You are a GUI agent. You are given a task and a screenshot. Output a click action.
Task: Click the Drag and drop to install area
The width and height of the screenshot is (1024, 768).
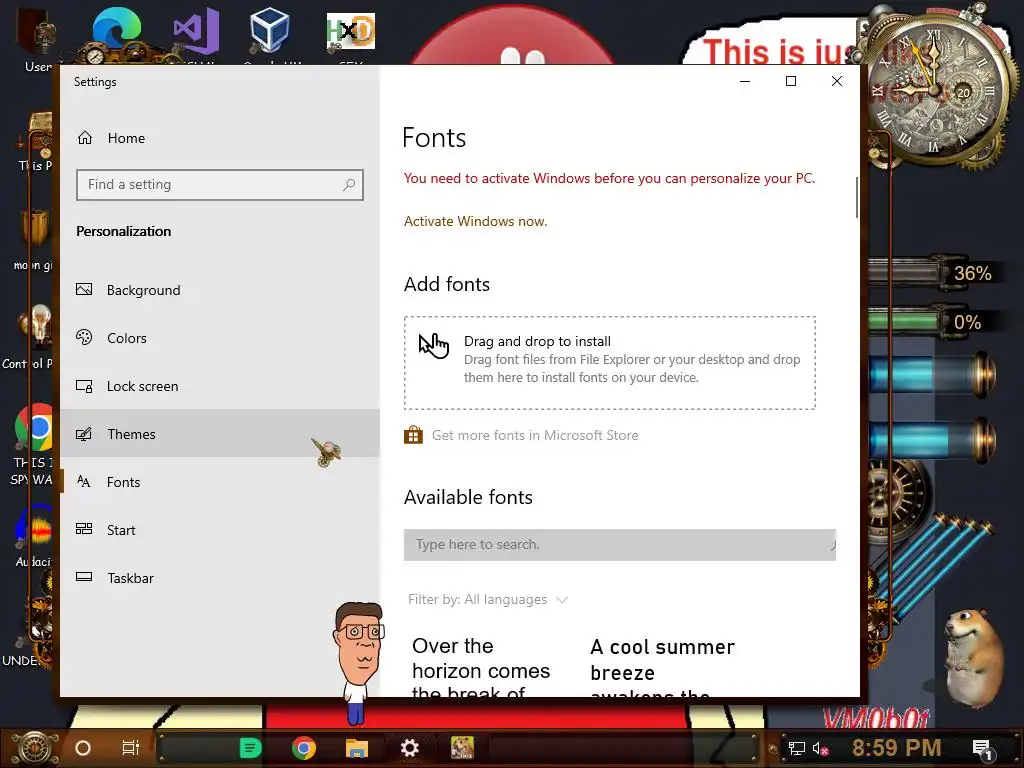(x=609, y=363)
